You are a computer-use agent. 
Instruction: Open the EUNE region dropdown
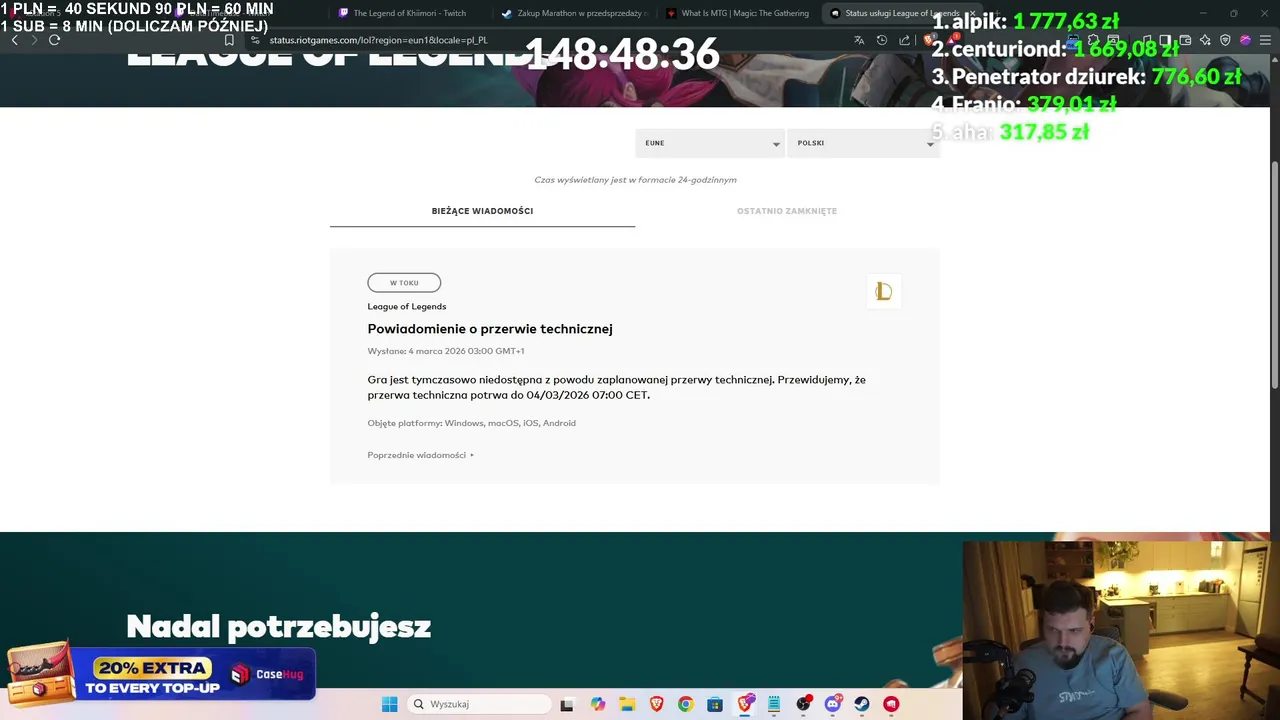click(710, 143)
